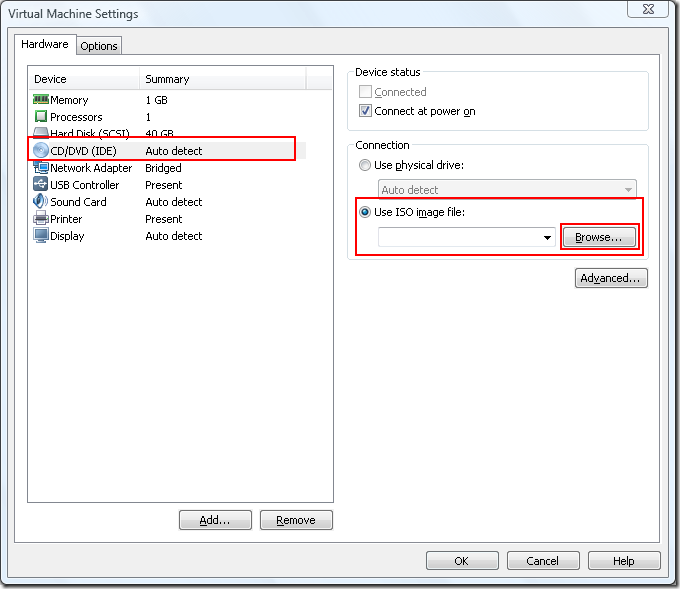Image resolution: width=680 pixels, height=589 pixels.
Task: Click the Remove device button
Action: [296, 520]
